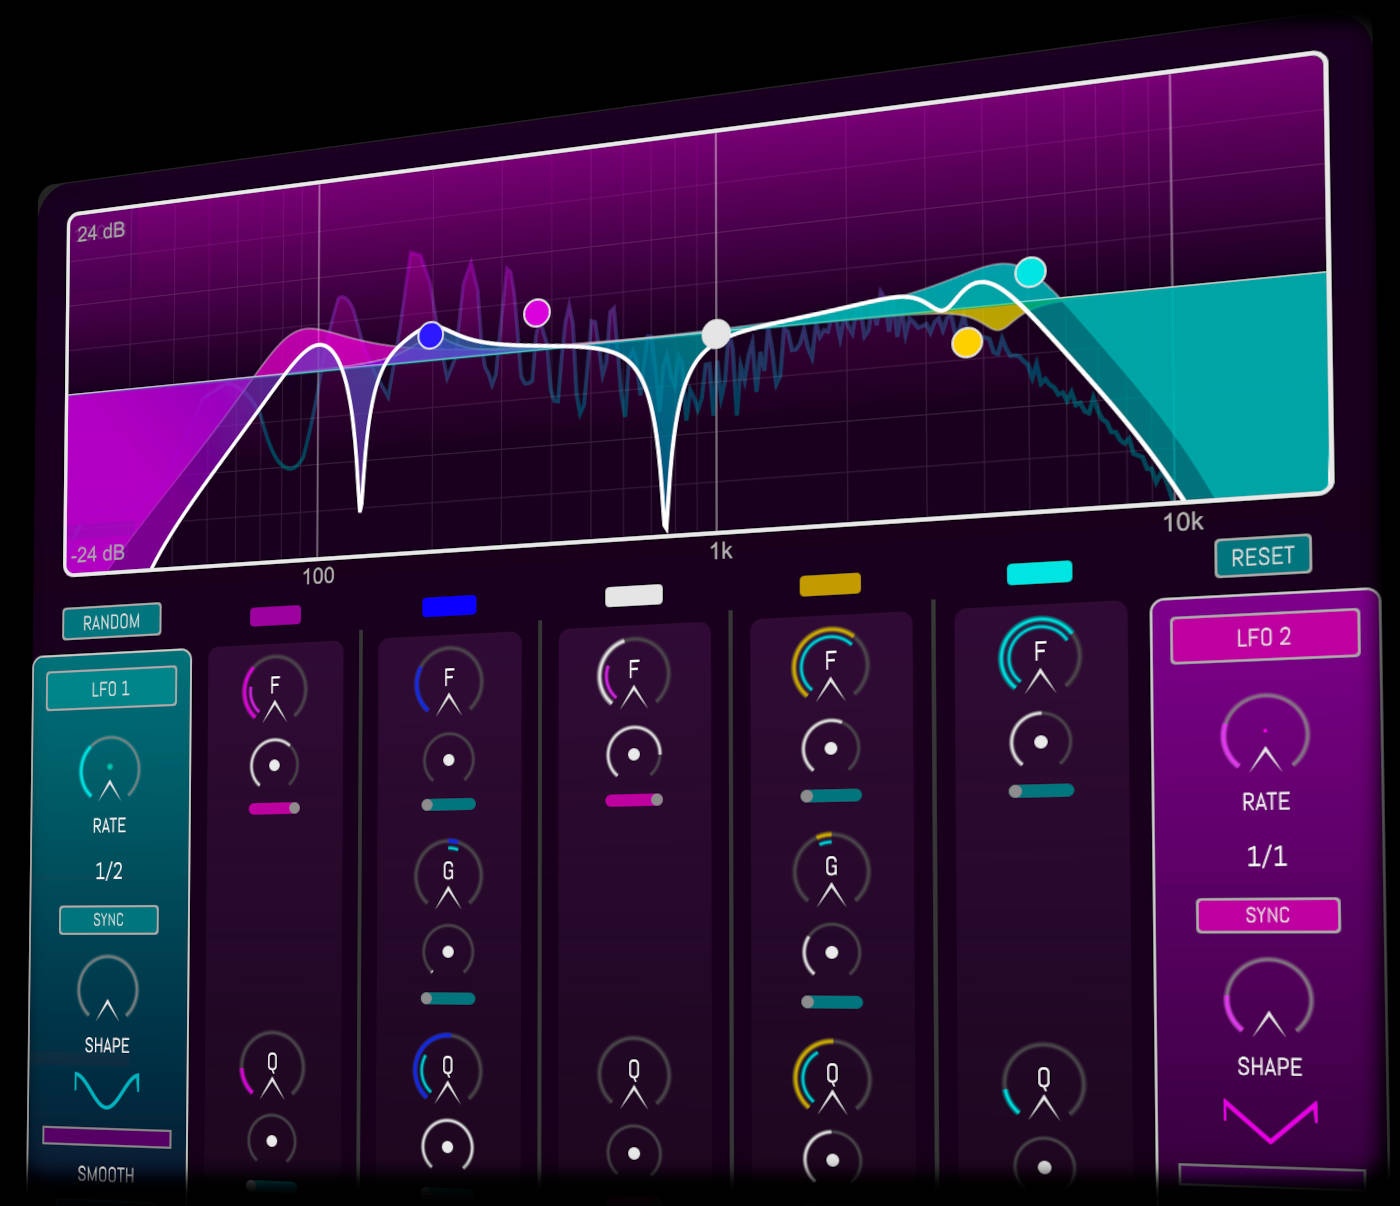
Task: Select the LFO 2 tab header
Action: tap(1264, 637)
